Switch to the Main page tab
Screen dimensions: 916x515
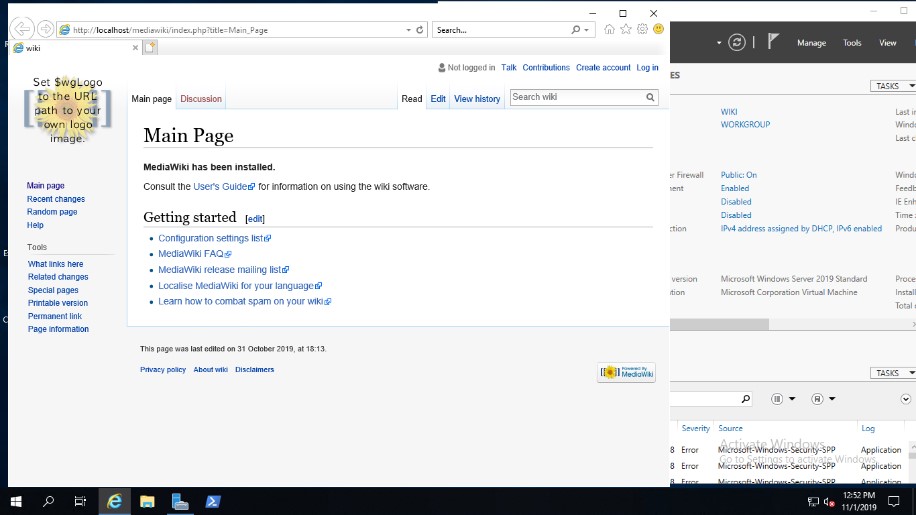[x=151, y=99]
